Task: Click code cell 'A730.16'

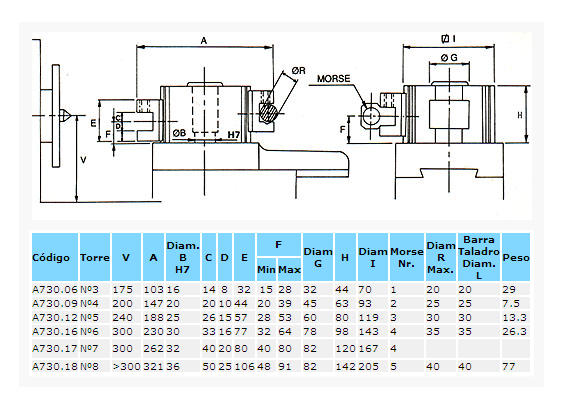Action: click(55, 331)
